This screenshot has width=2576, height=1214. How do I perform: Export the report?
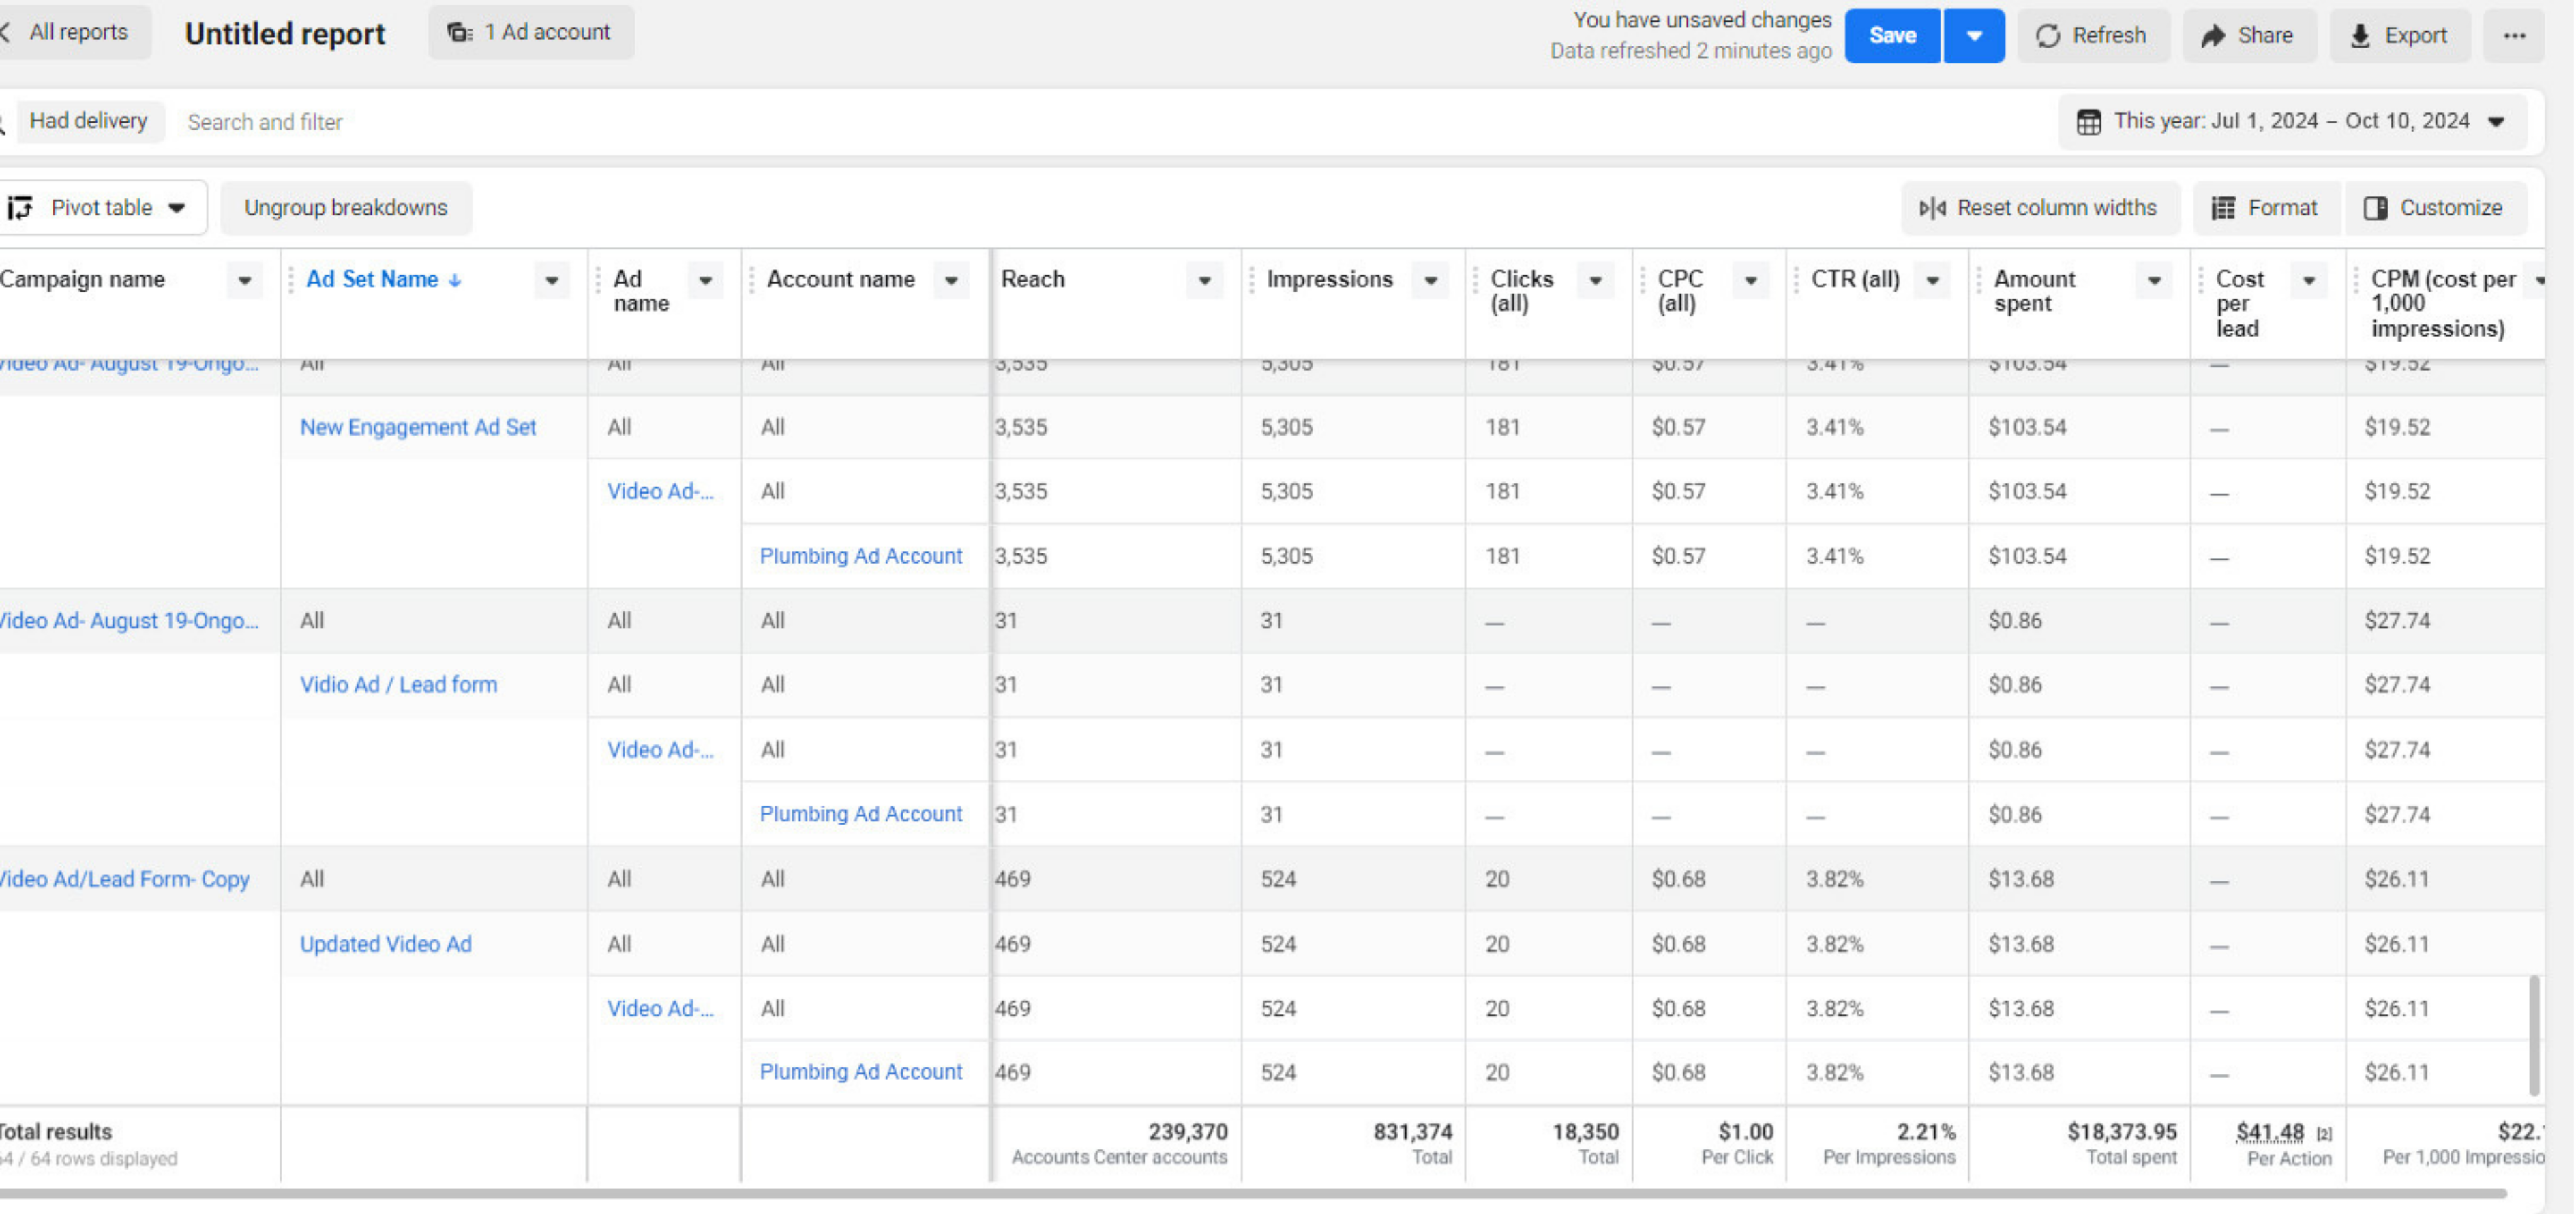[x=2400, y=36]
